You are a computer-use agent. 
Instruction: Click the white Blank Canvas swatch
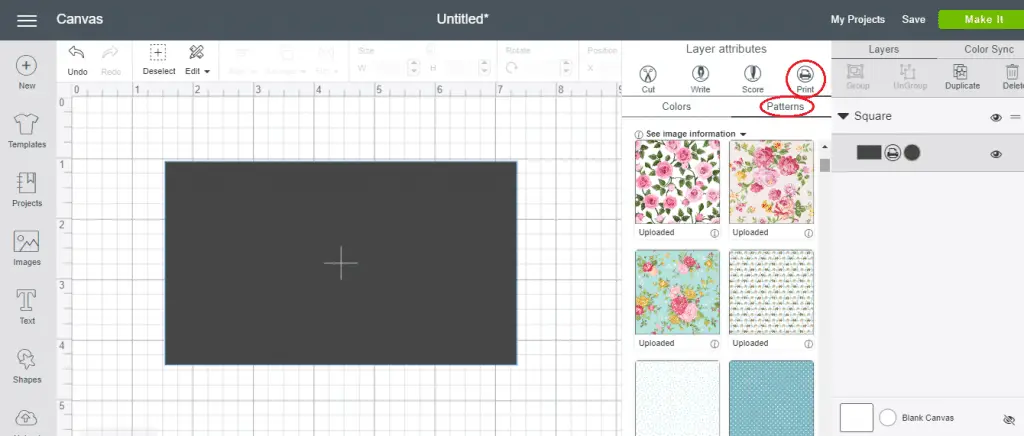[x=856, y=418]
